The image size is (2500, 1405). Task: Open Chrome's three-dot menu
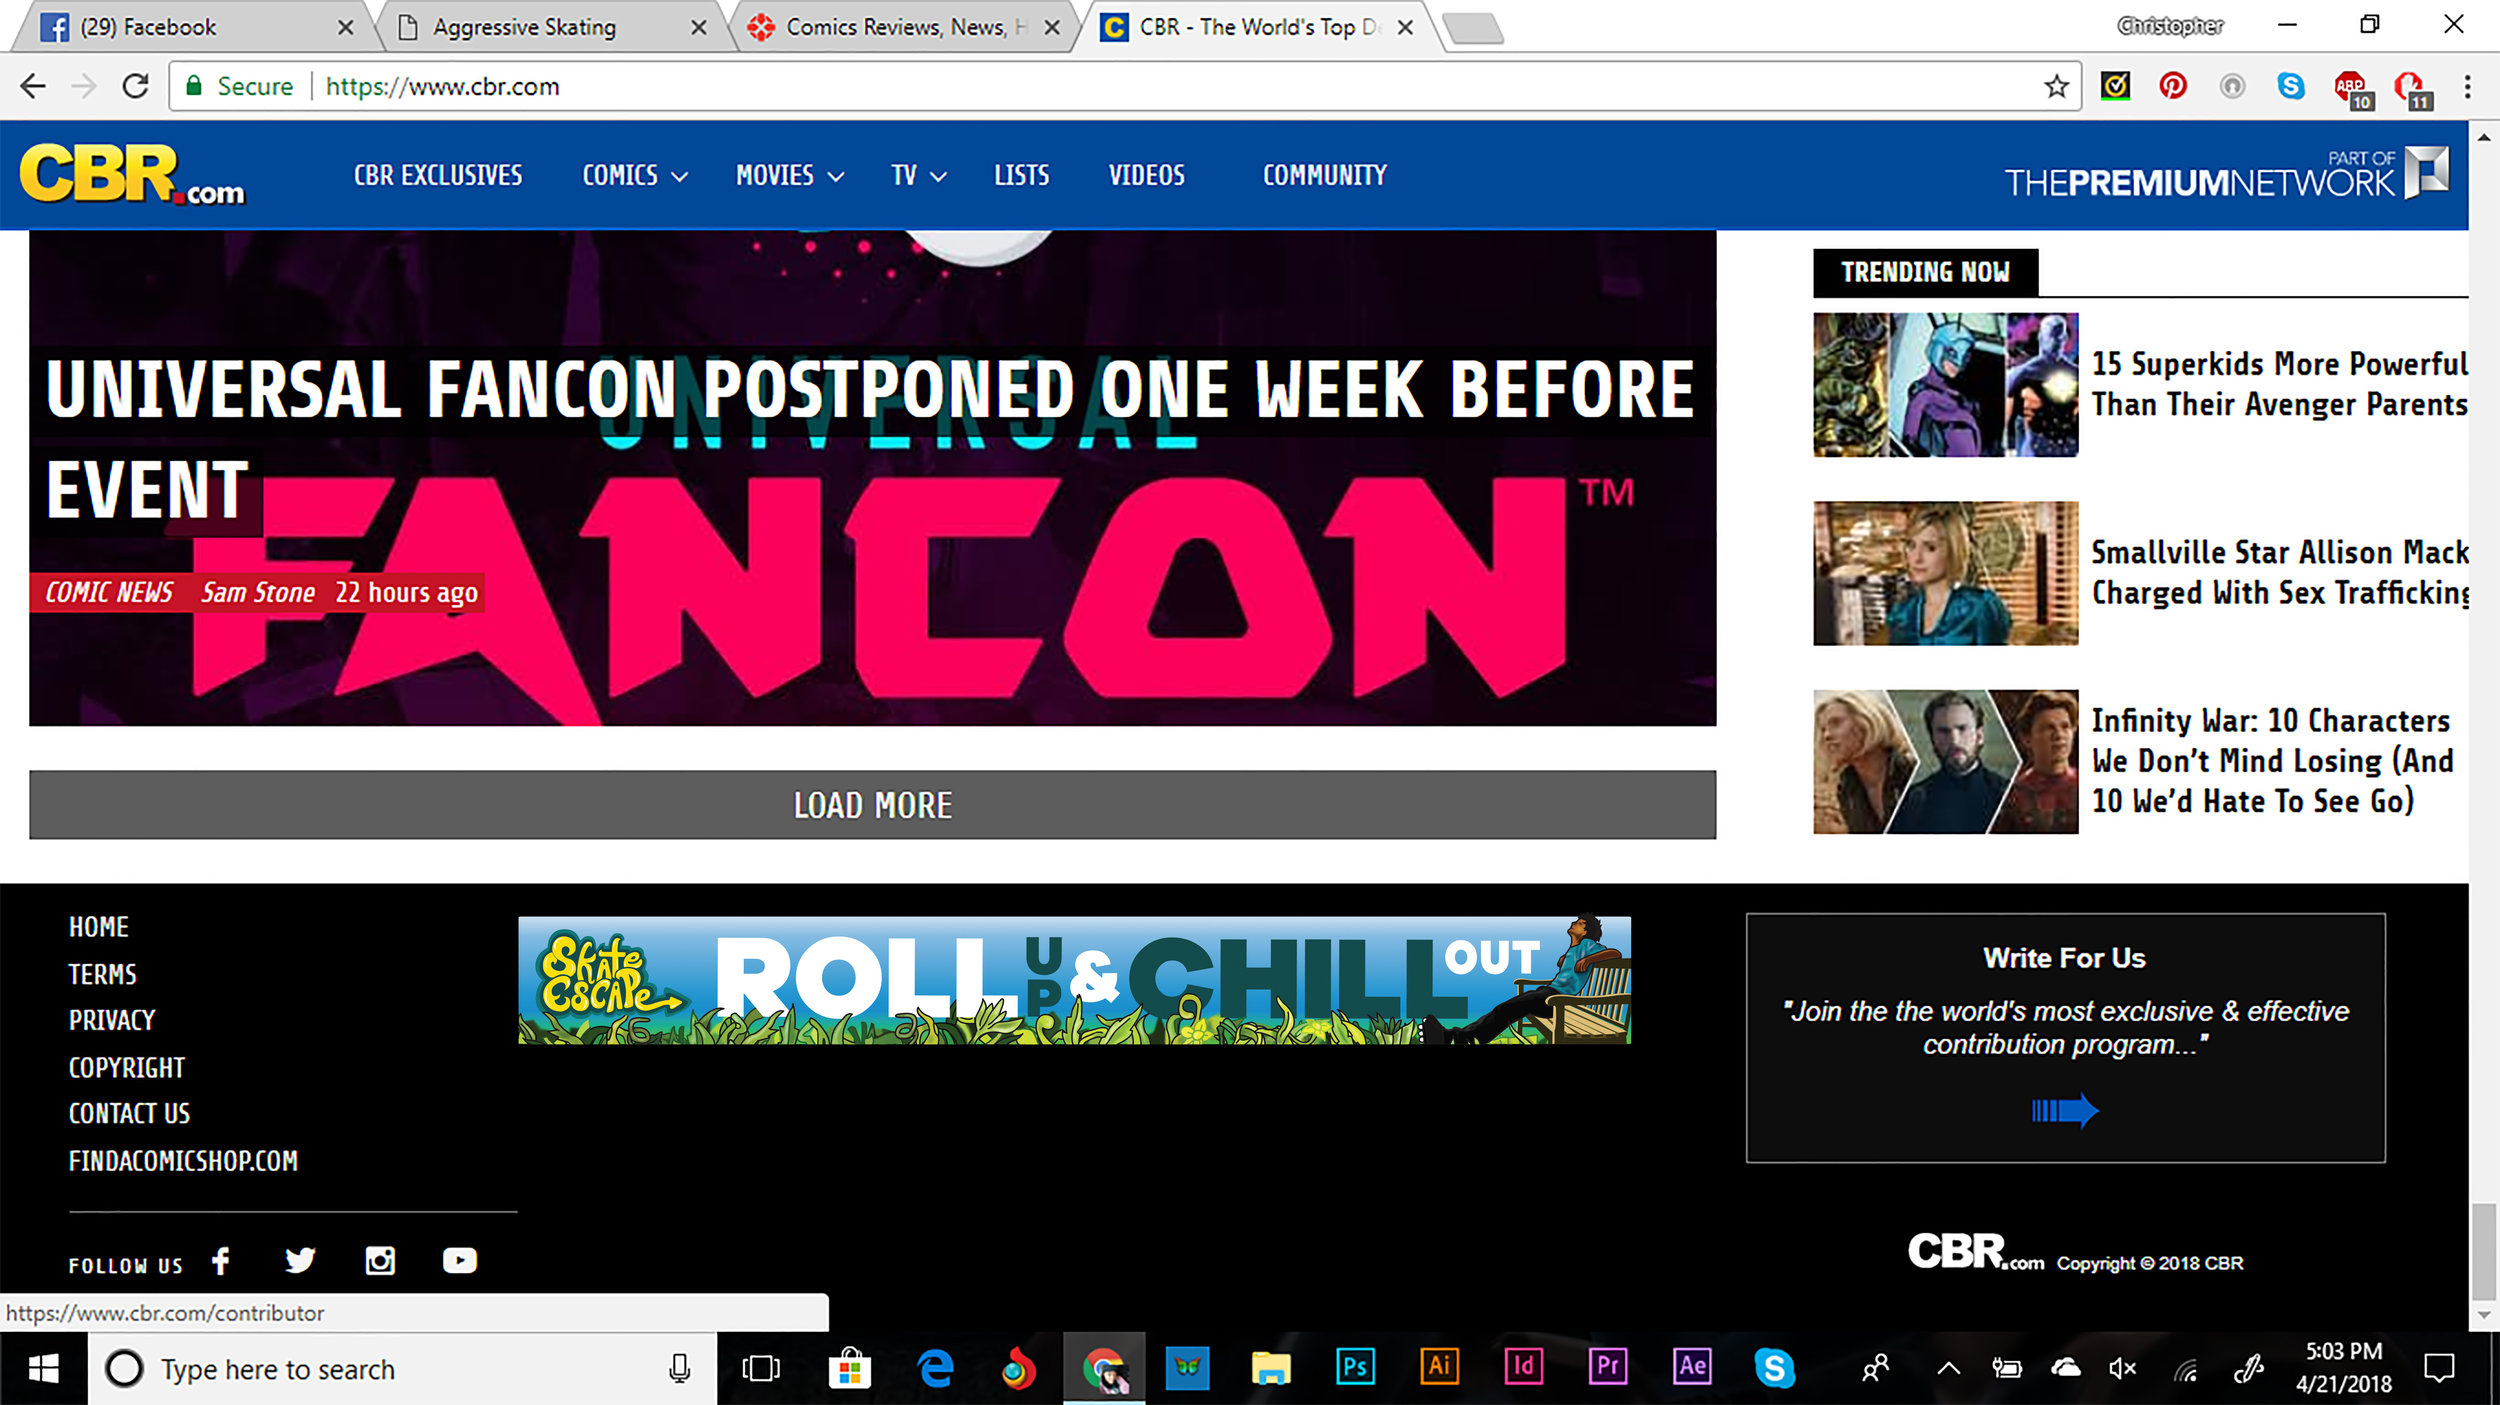(2467, 86)
